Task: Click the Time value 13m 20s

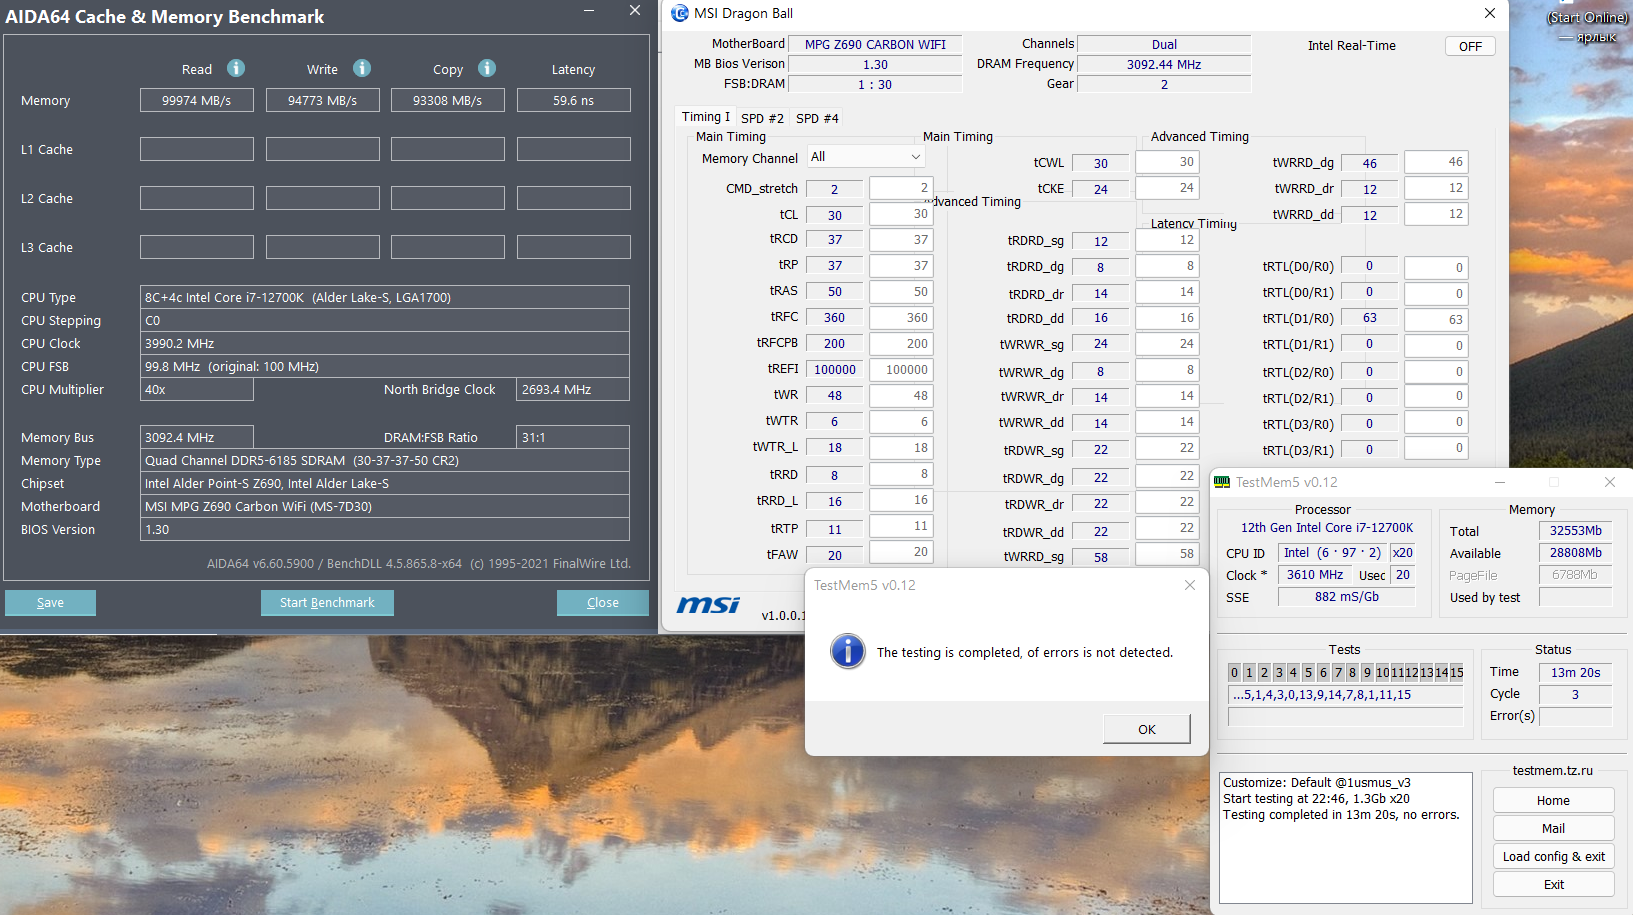Action: tap(1576, 673)
